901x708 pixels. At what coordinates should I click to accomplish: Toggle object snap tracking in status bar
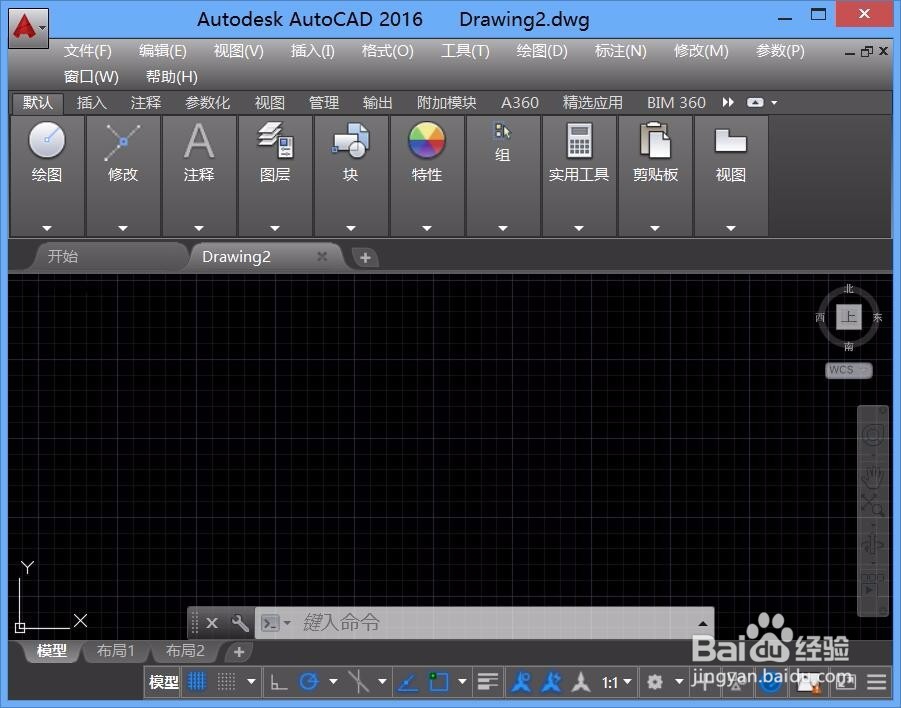[x=407, y=682]
